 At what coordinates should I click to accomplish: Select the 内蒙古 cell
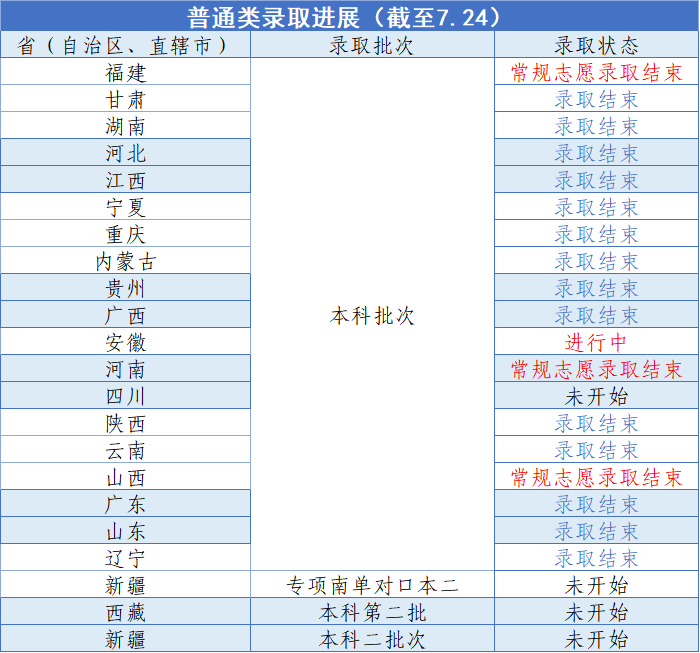(125, 261)
